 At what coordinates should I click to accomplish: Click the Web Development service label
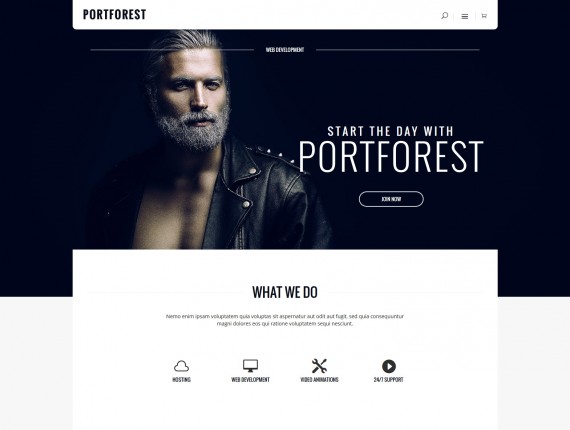point(250,379)
